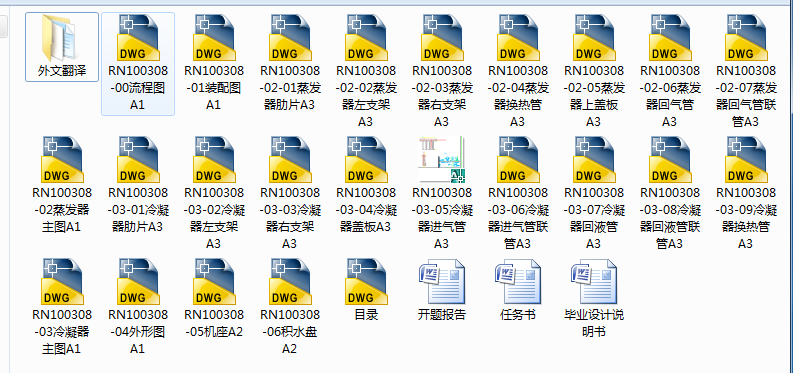Image resolution: width=793 pixels, height=373 pixels.
Task: Click the file name text 毕业设计说明书
Action: 594,323
